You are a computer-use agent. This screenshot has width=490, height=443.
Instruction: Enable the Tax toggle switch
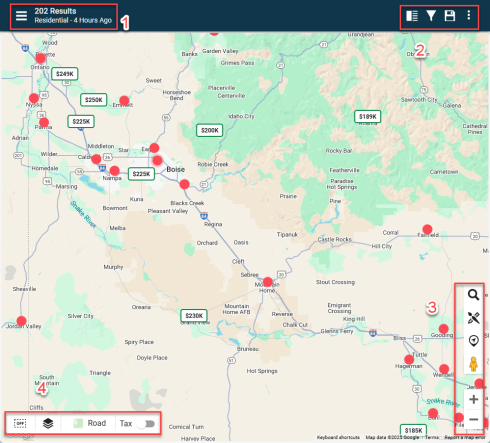[147, 424]
